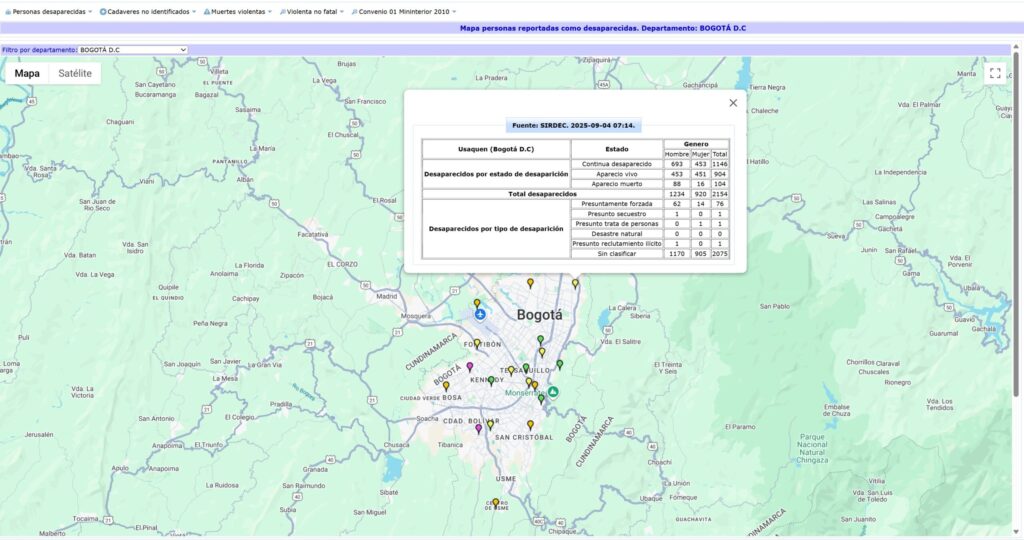Expand Personas desaparecidas menu

[x=50, y=11]
